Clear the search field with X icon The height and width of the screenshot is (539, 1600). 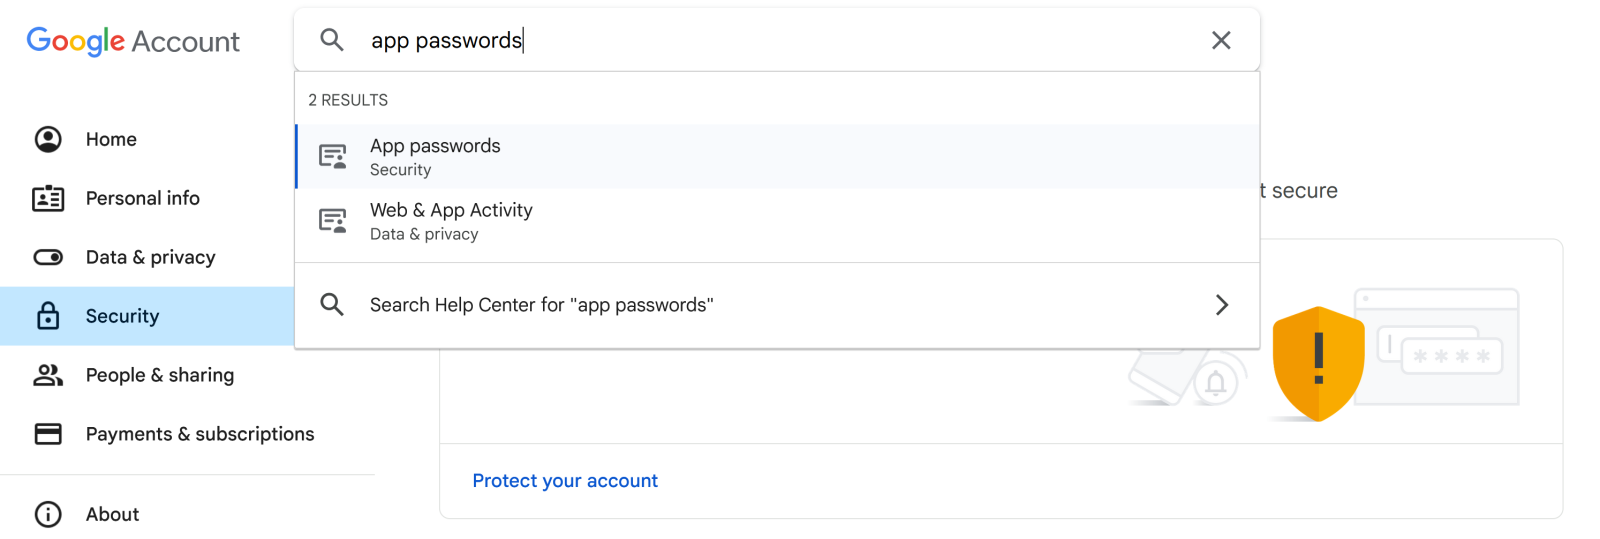coord(1221,40)
